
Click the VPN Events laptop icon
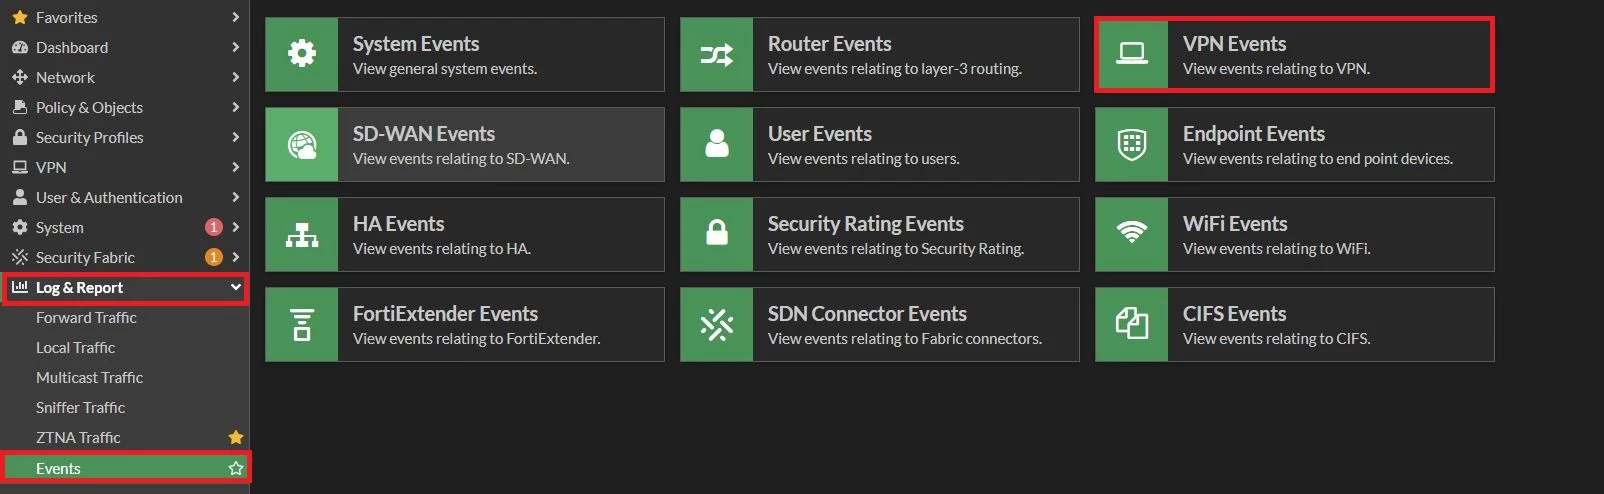[x=1132, y=54]
